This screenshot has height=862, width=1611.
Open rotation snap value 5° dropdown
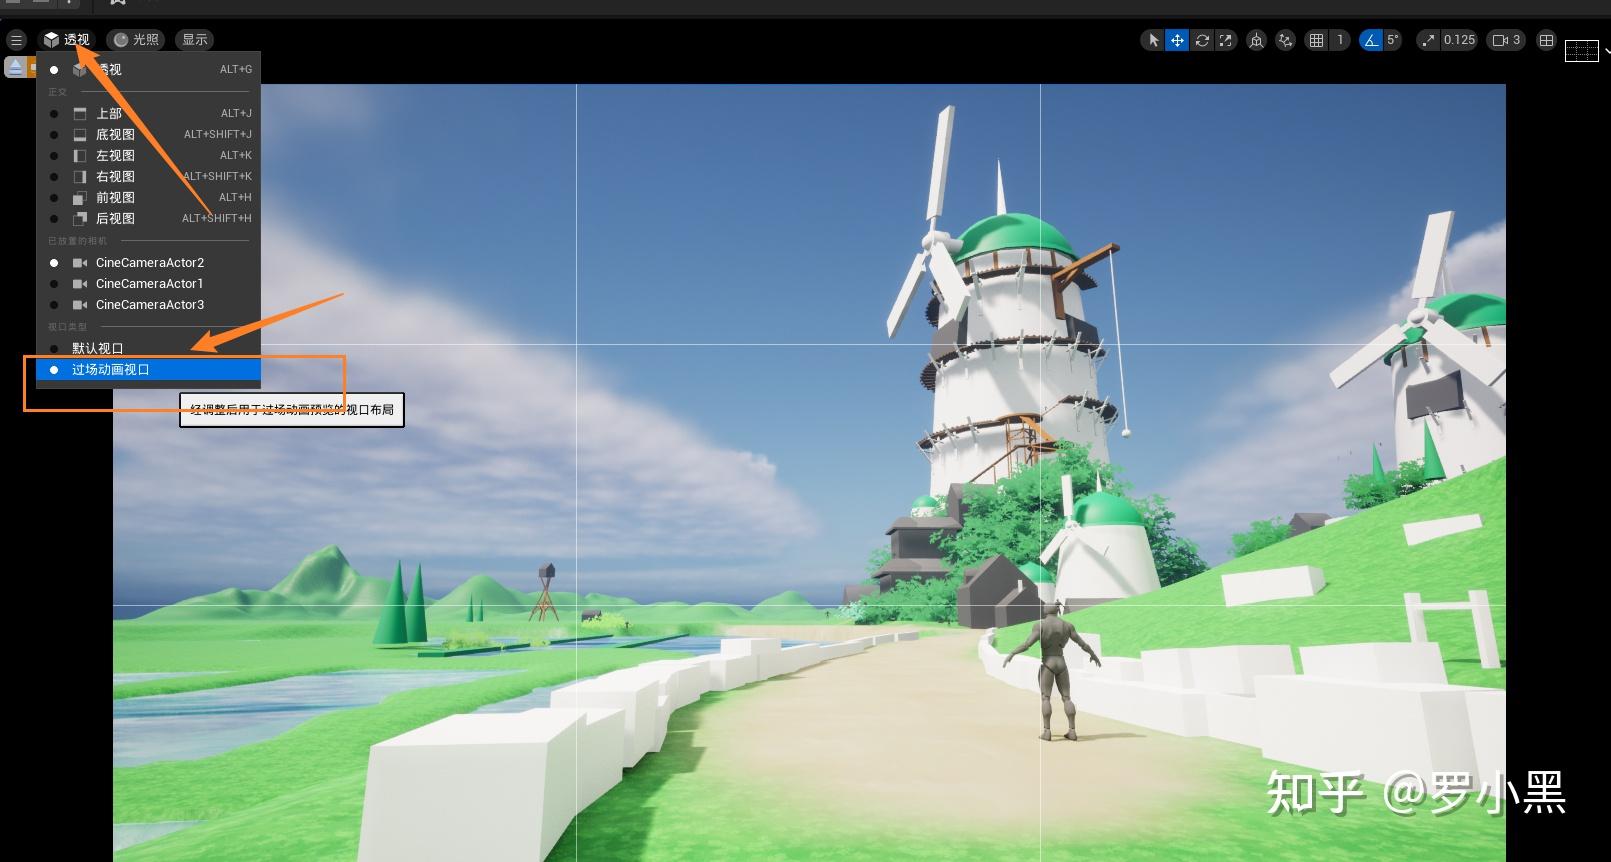tap(1393, 40)
